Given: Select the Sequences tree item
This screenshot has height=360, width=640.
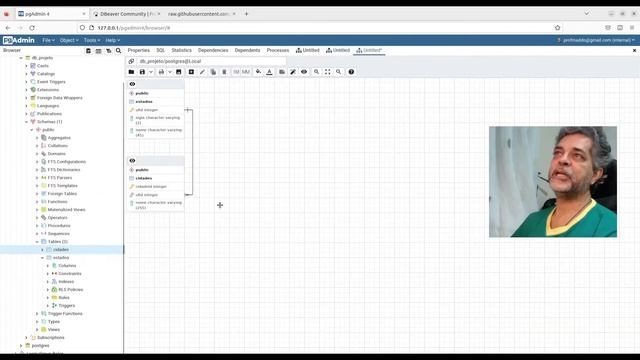Looking at the screenshot, I should tap(58, 234).
